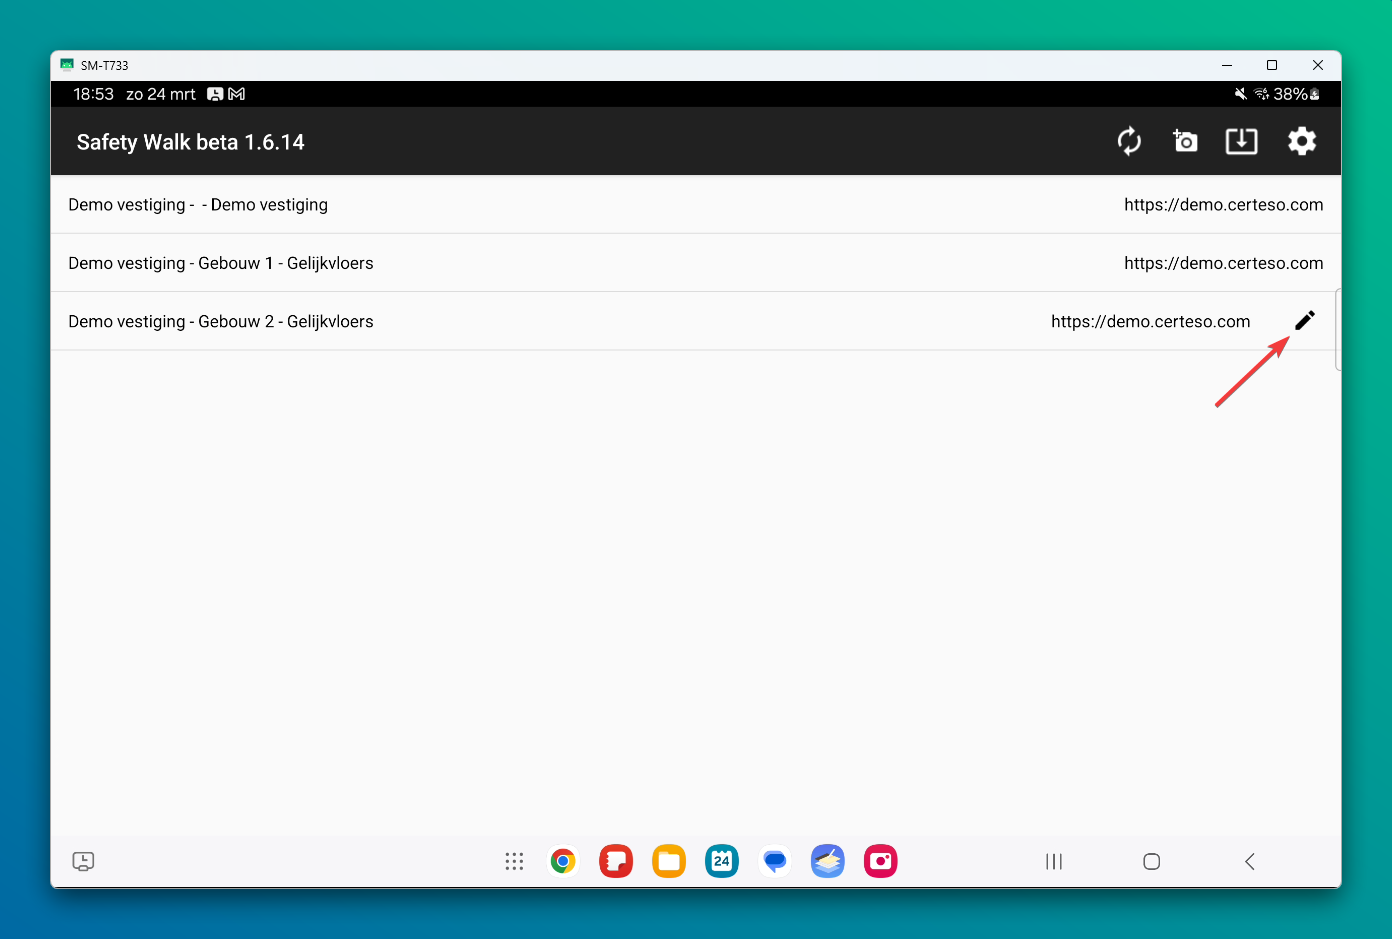Open the orange My Files folder app
This screenshot has width=1392, height=939.
[x=669, y=861]
